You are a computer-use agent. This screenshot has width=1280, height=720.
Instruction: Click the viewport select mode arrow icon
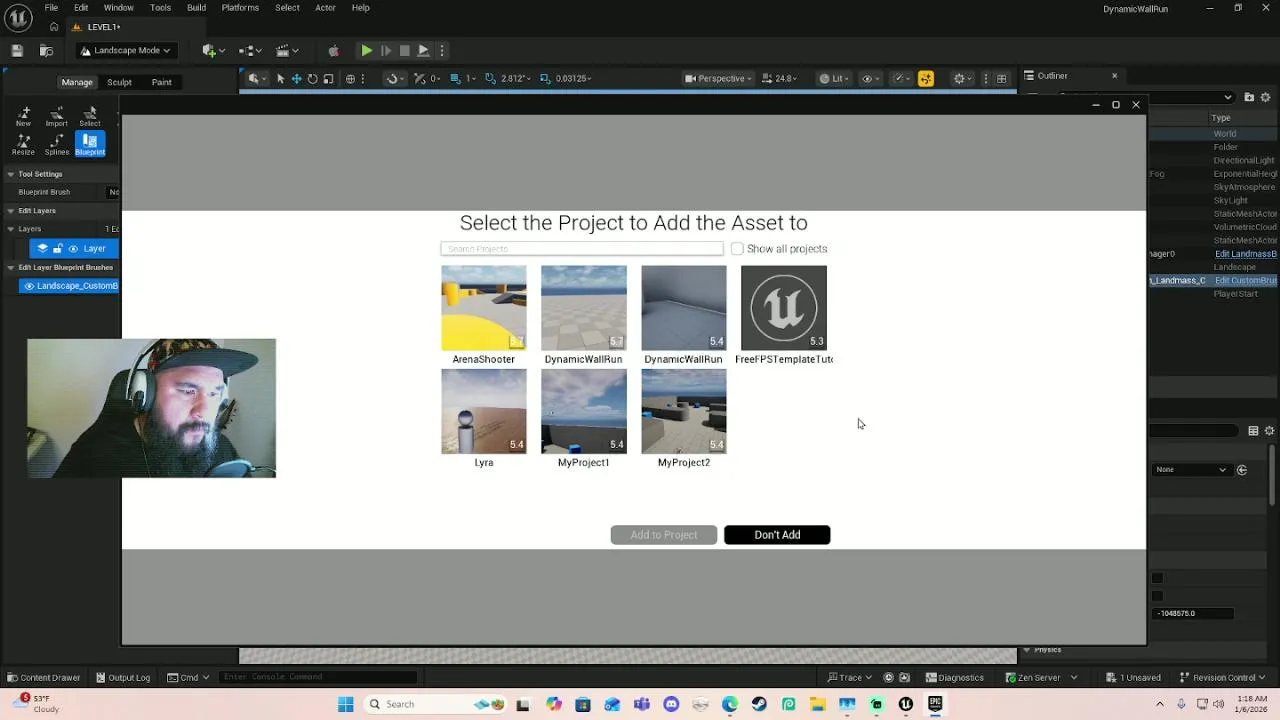tap(280, 78)
